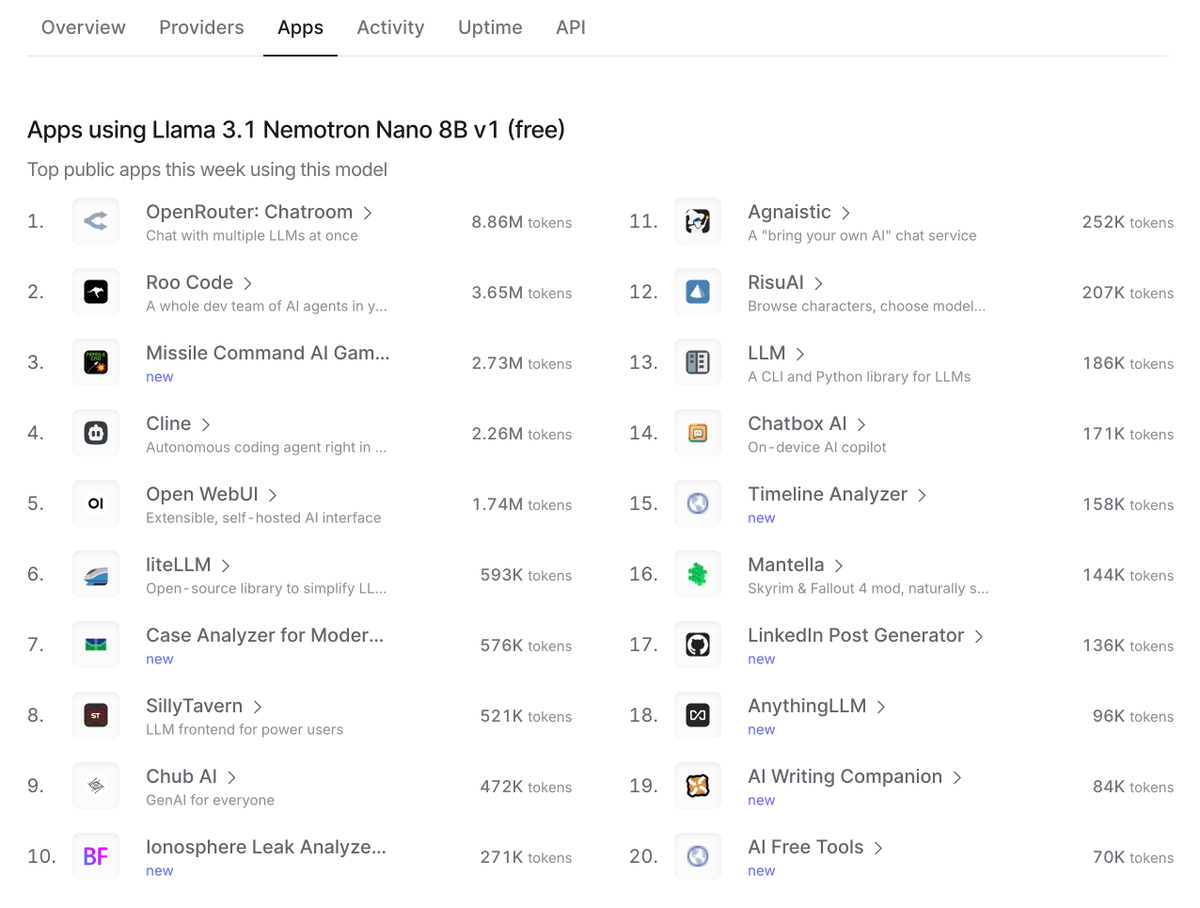
Task: Click the chevron next to RisuAI
Action: 819,284
